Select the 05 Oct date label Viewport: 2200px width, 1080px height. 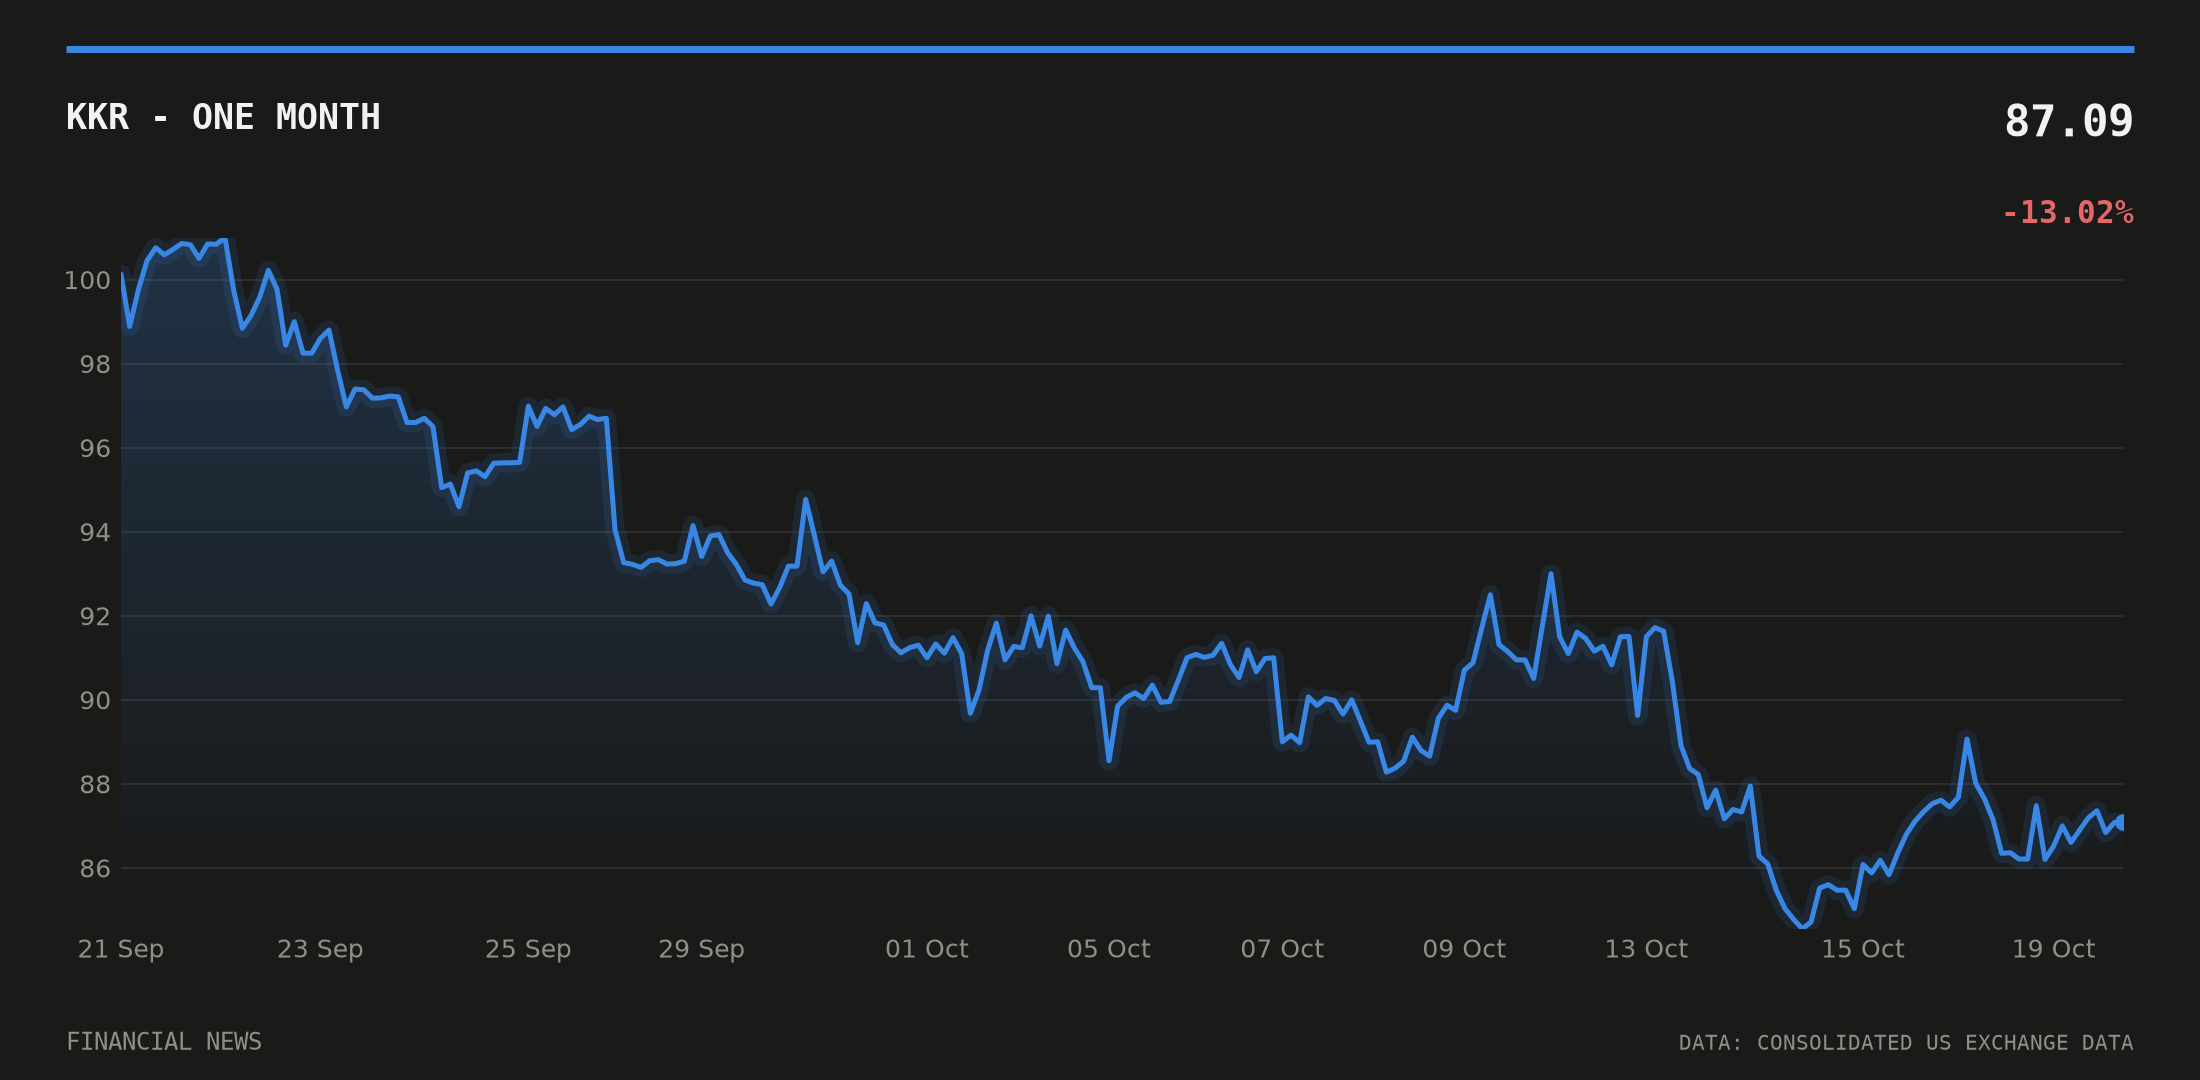(1109, 949)
